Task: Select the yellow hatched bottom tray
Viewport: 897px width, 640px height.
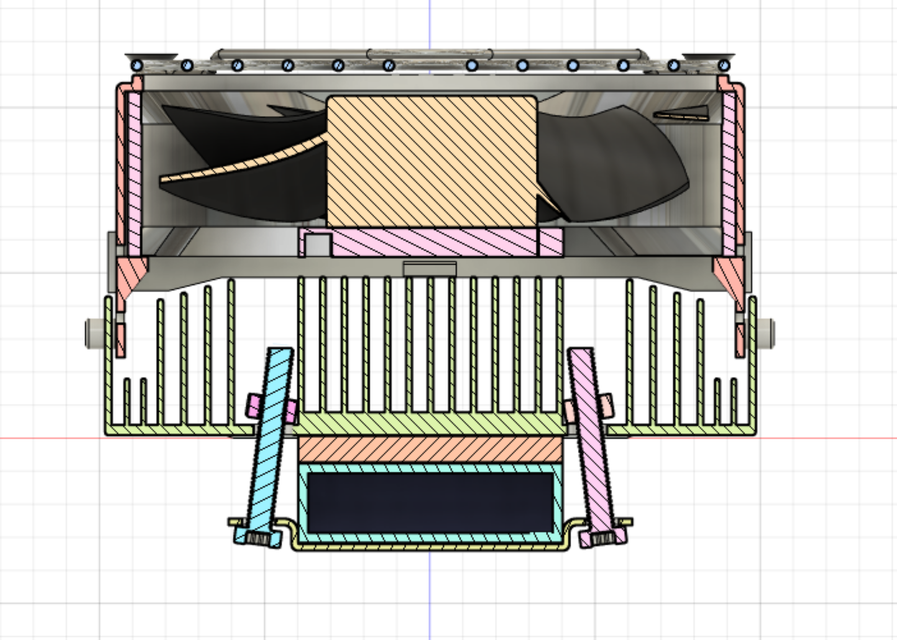Action: coord(430,548)
